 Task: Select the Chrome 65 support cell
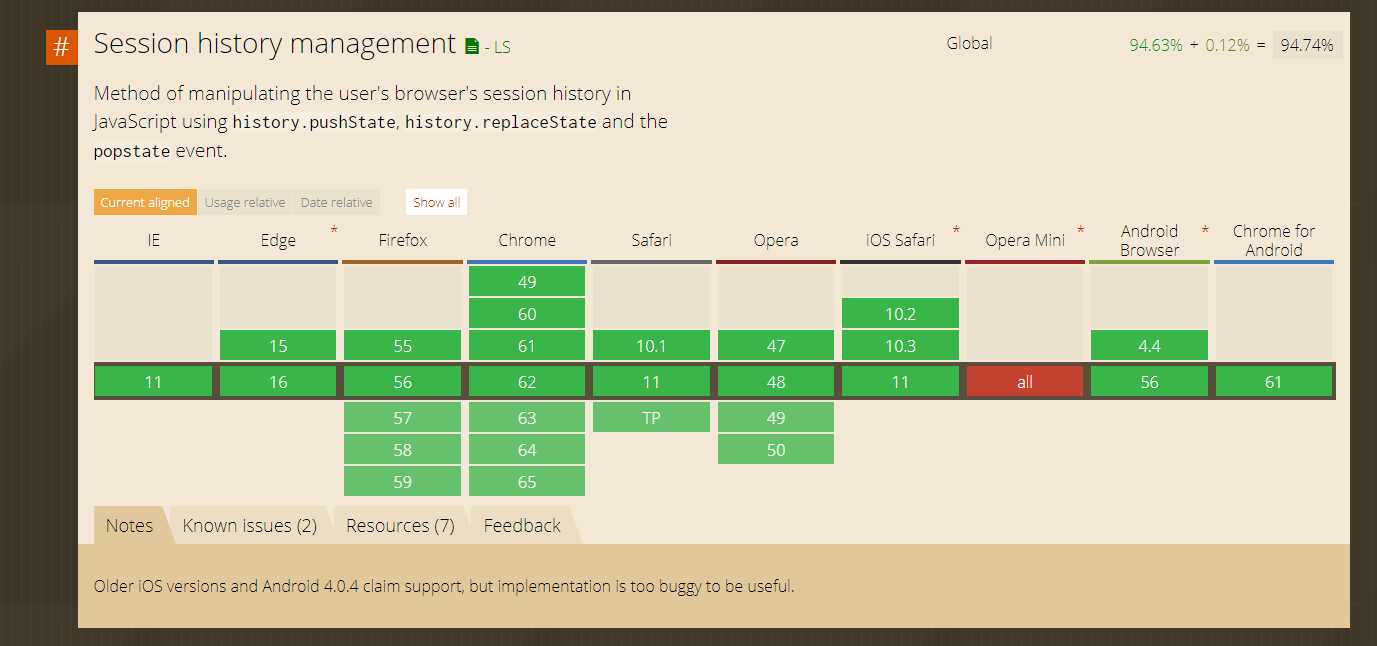527,482
